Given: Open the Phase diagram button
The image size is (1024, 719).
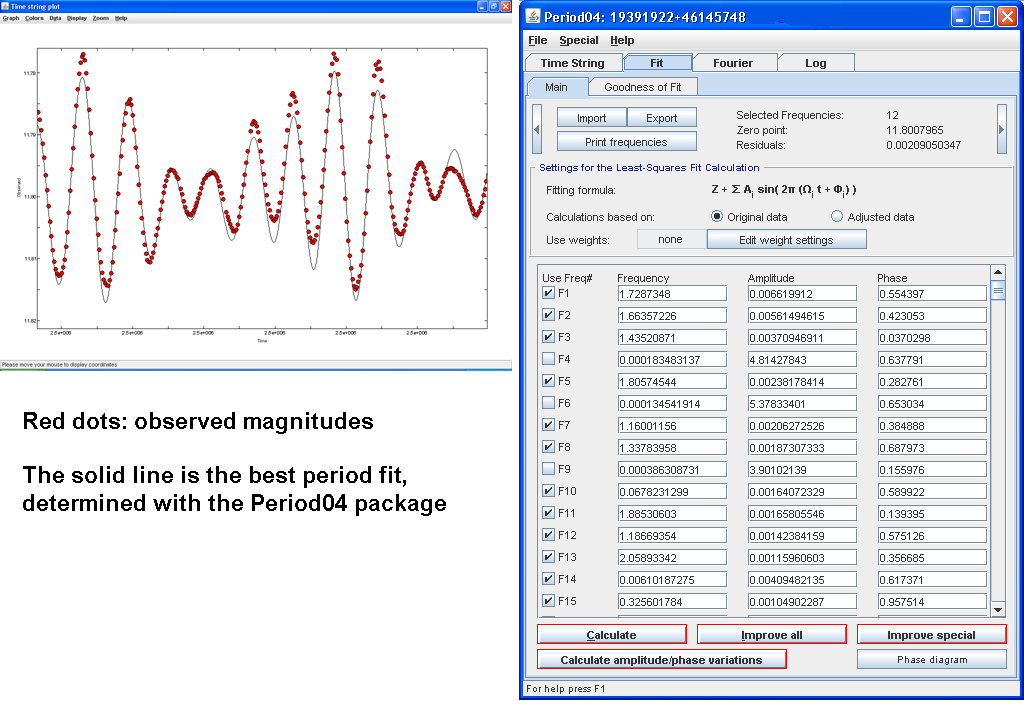Looking at the screenshot, I should click(x=932, y=660).
